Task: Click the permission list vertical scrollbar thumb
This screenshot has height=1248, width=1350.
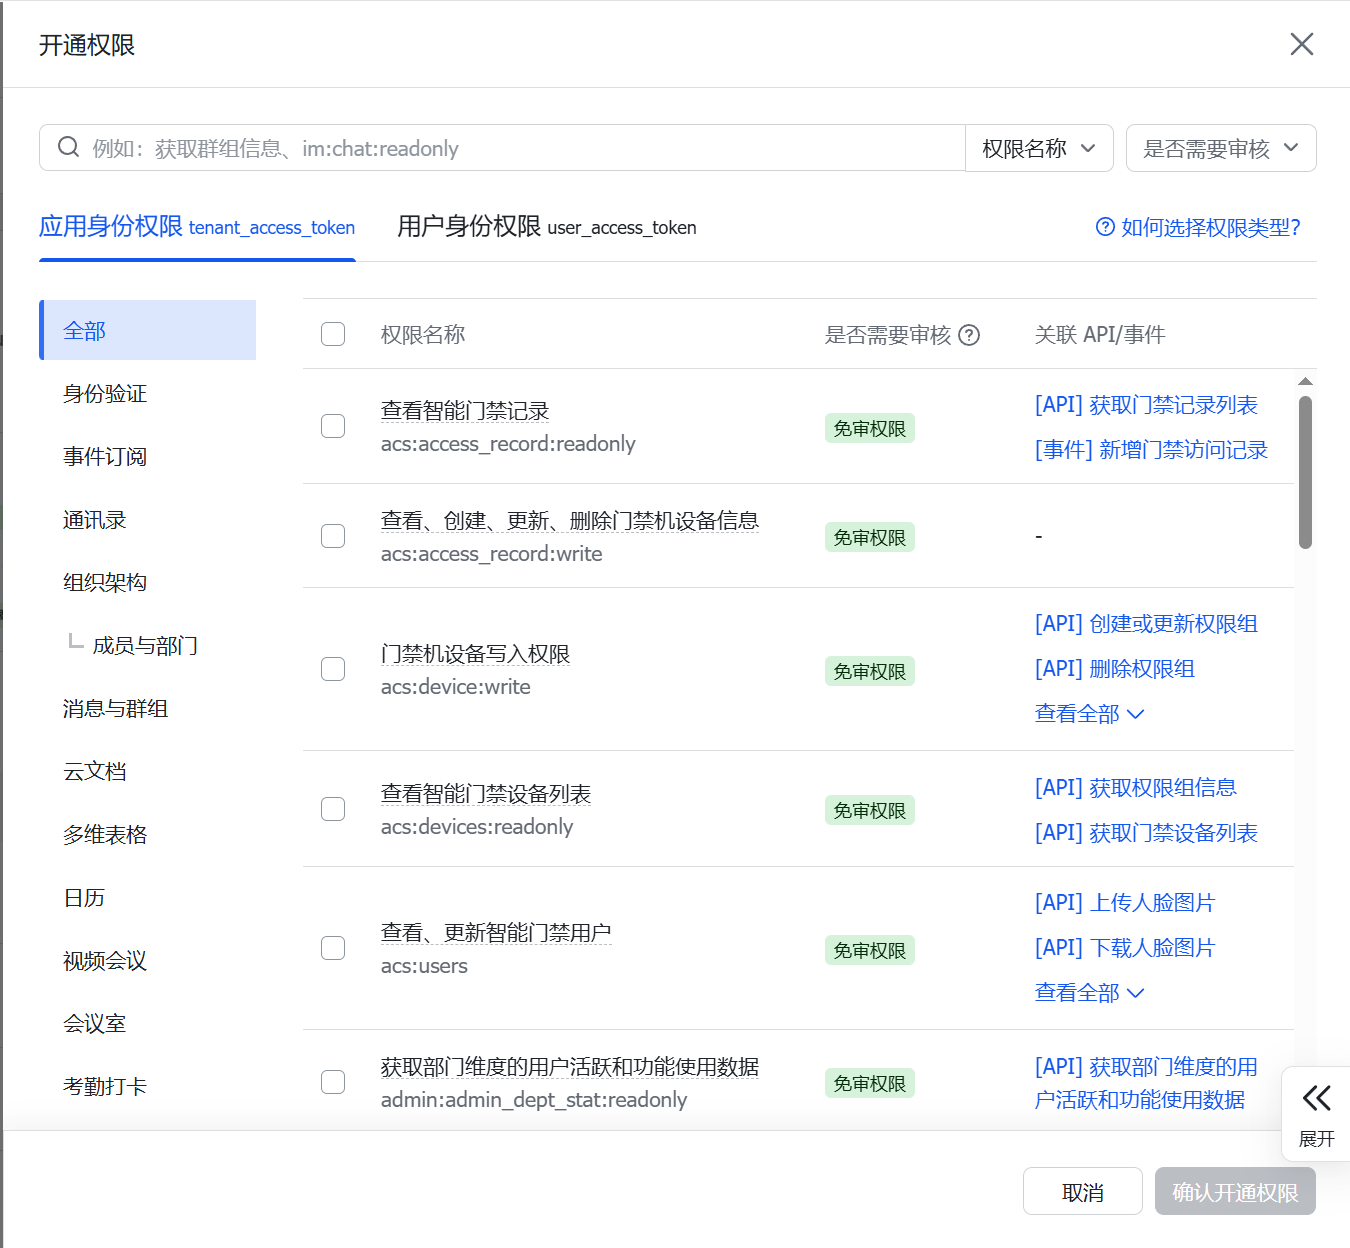Action: pos(1305,472)
